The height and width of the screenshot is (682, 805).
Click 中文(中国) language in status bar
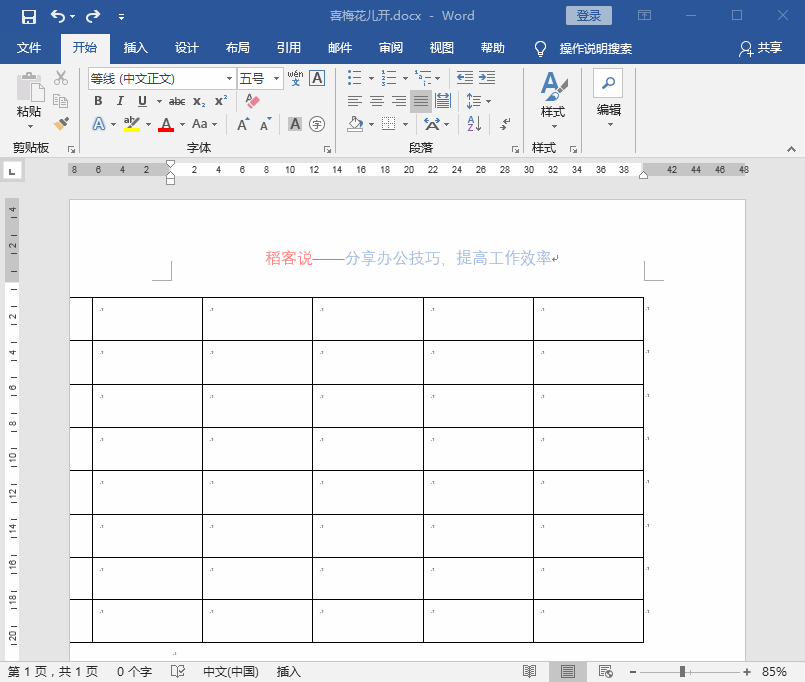point(231,671)
